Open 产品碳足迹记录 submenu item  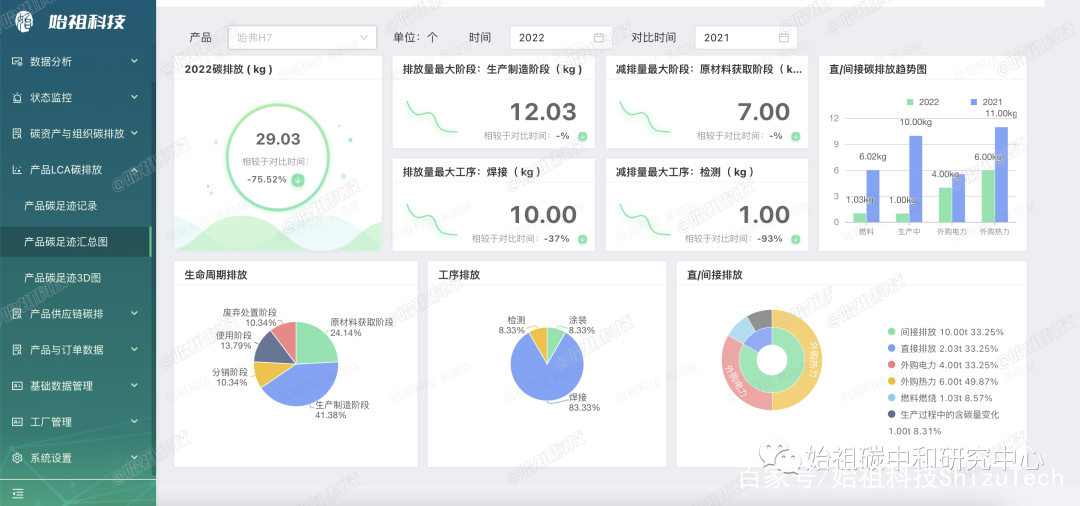coord(61,206)
